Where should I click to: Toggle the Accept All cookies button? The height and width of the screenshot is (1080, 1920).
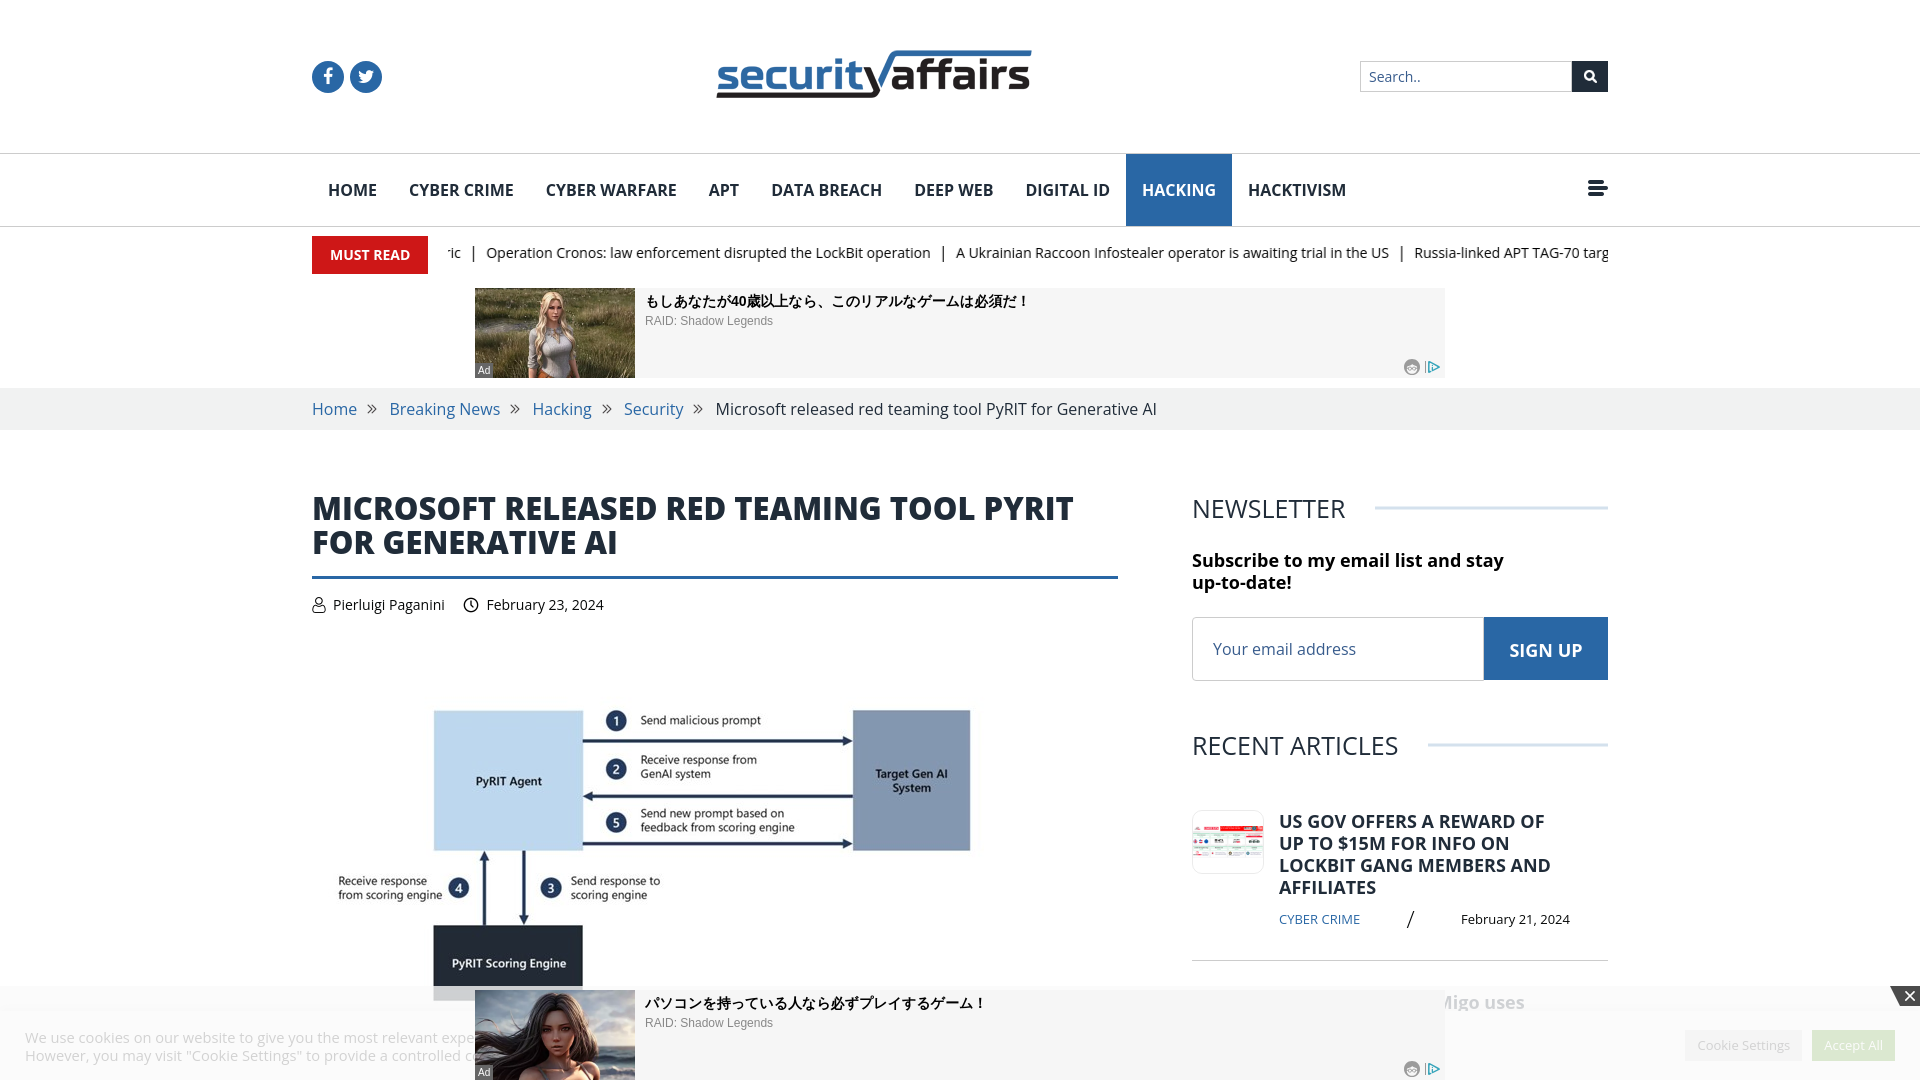1853,1044
